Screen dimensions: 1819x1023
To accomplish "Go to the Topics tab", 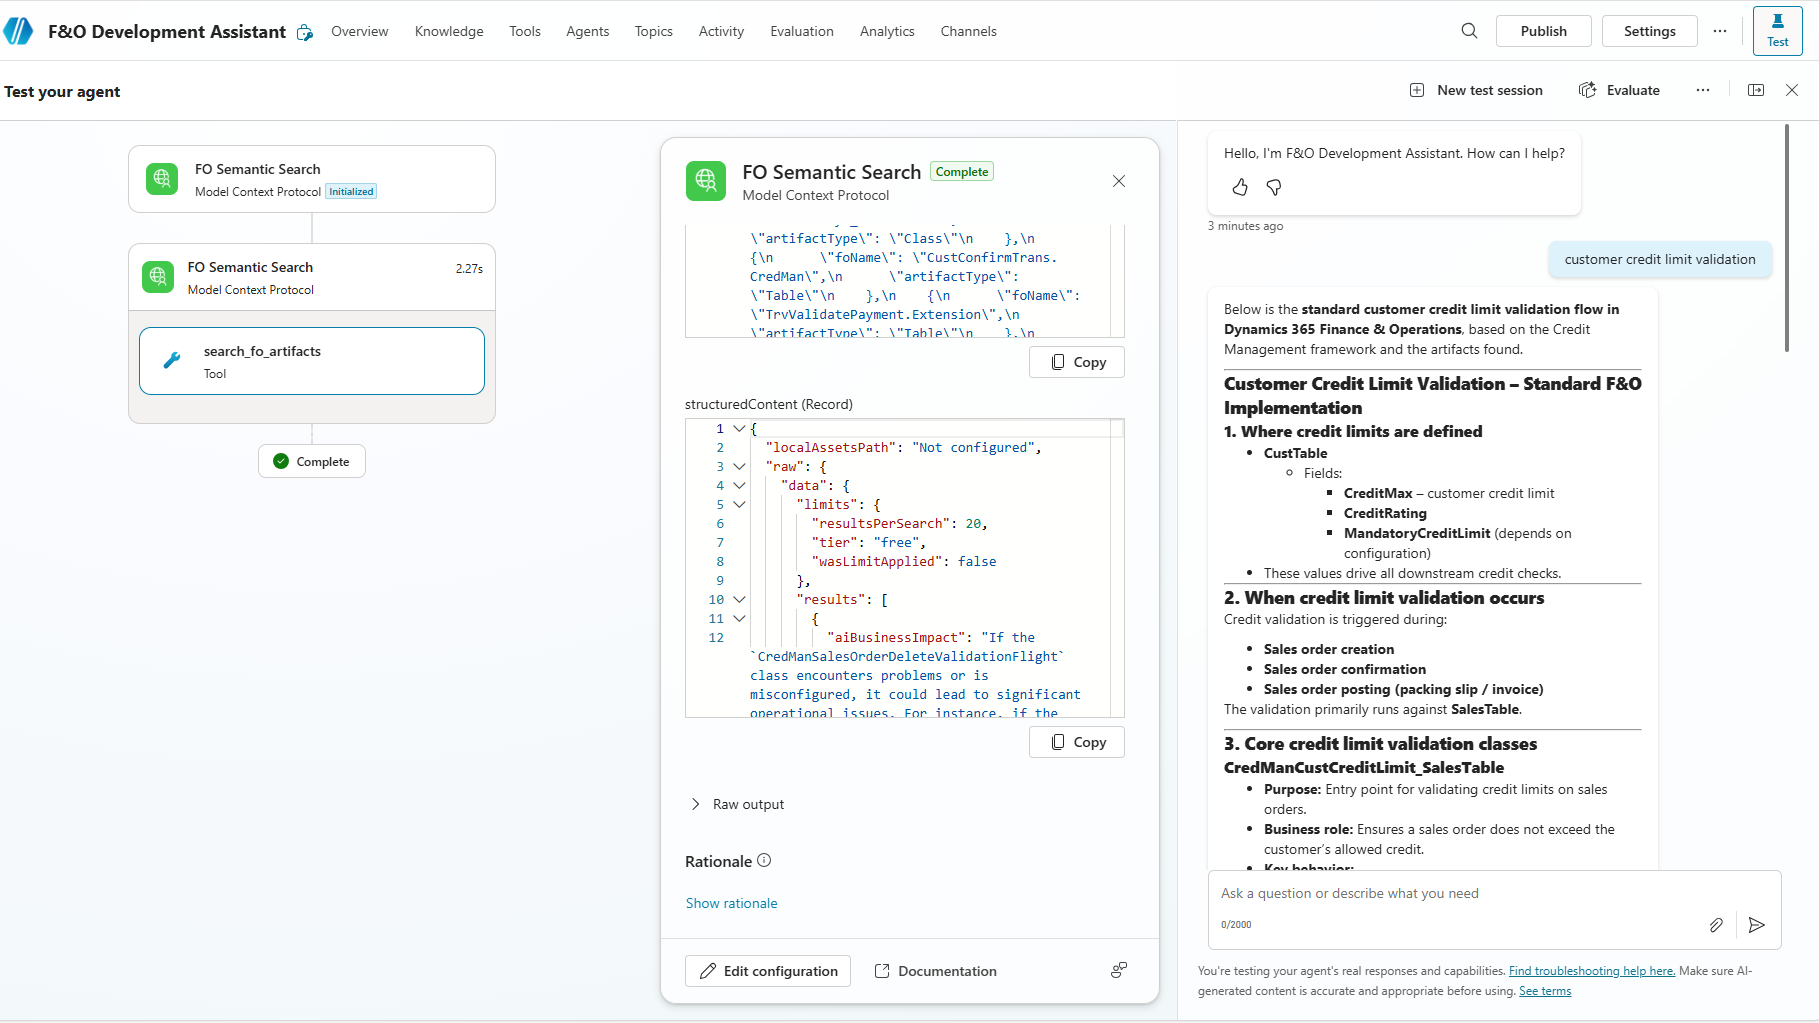I will pos(654,31).
